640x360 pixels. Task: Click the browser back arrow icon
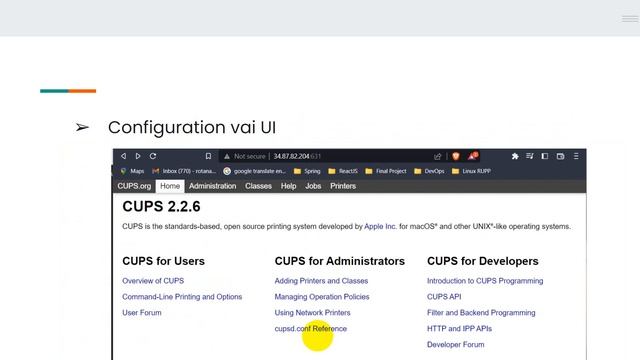click(x=123, y=156)
